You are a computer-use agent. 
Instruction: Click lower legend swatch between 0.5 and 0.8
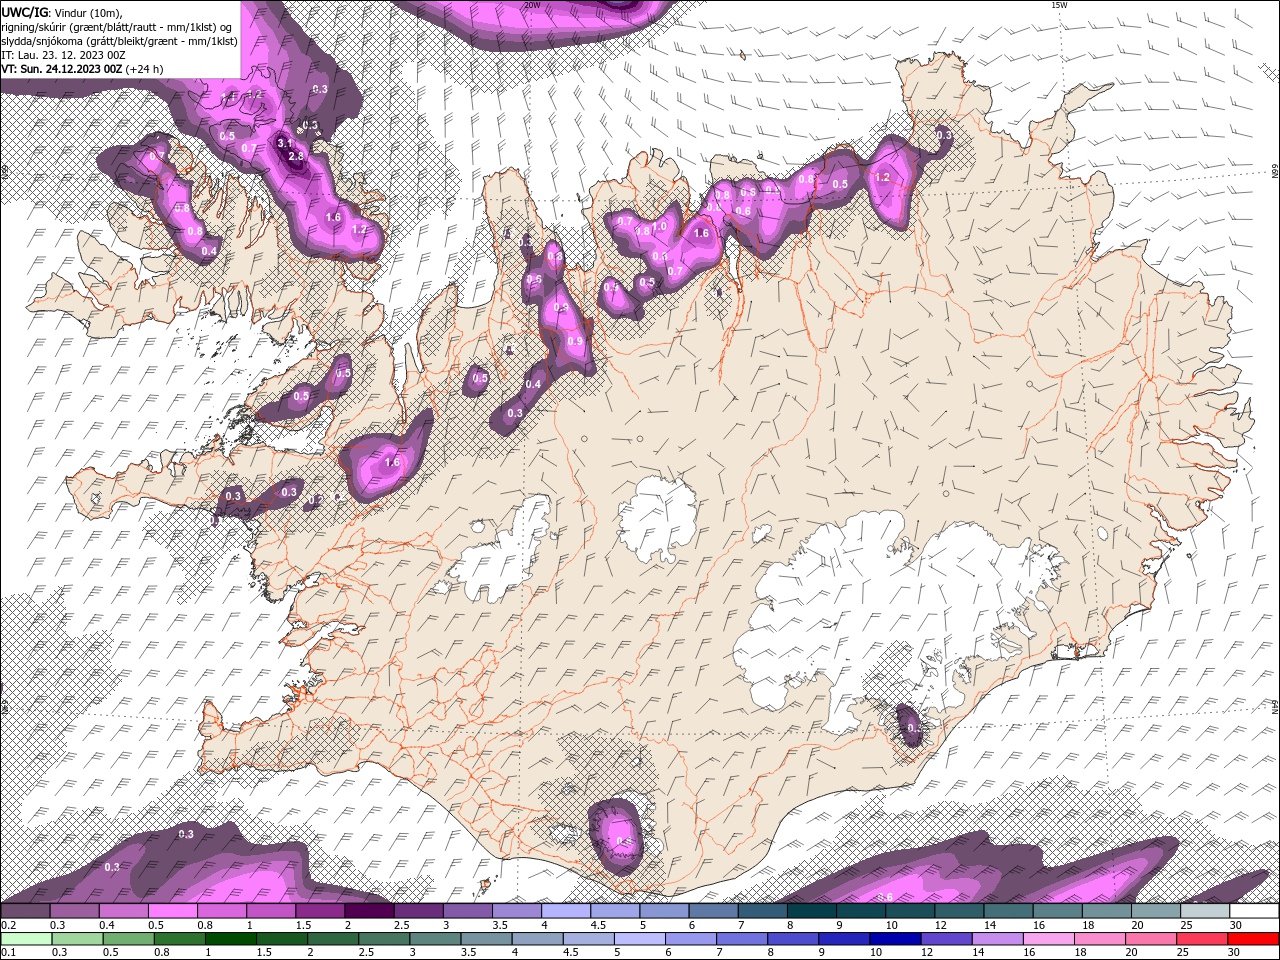coord(129,939)
